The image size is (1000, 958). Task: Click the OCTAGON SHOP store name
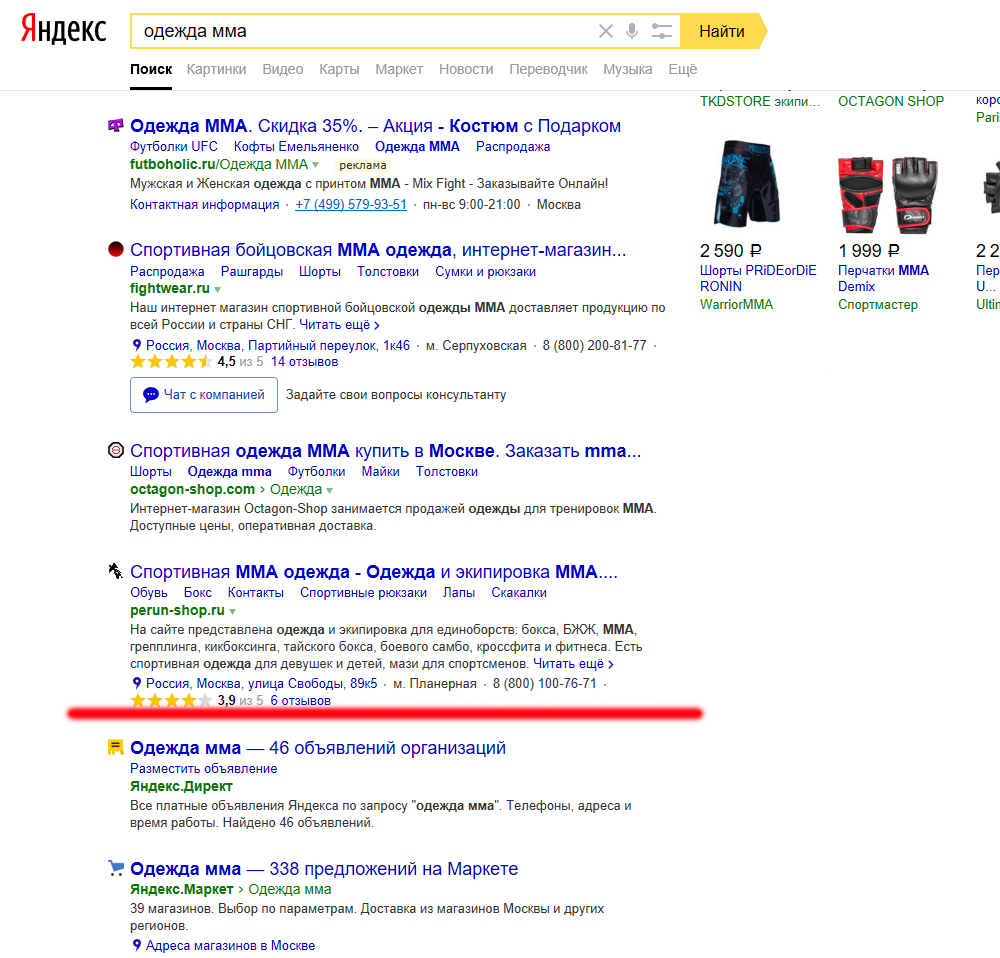[x=891, y=101]
